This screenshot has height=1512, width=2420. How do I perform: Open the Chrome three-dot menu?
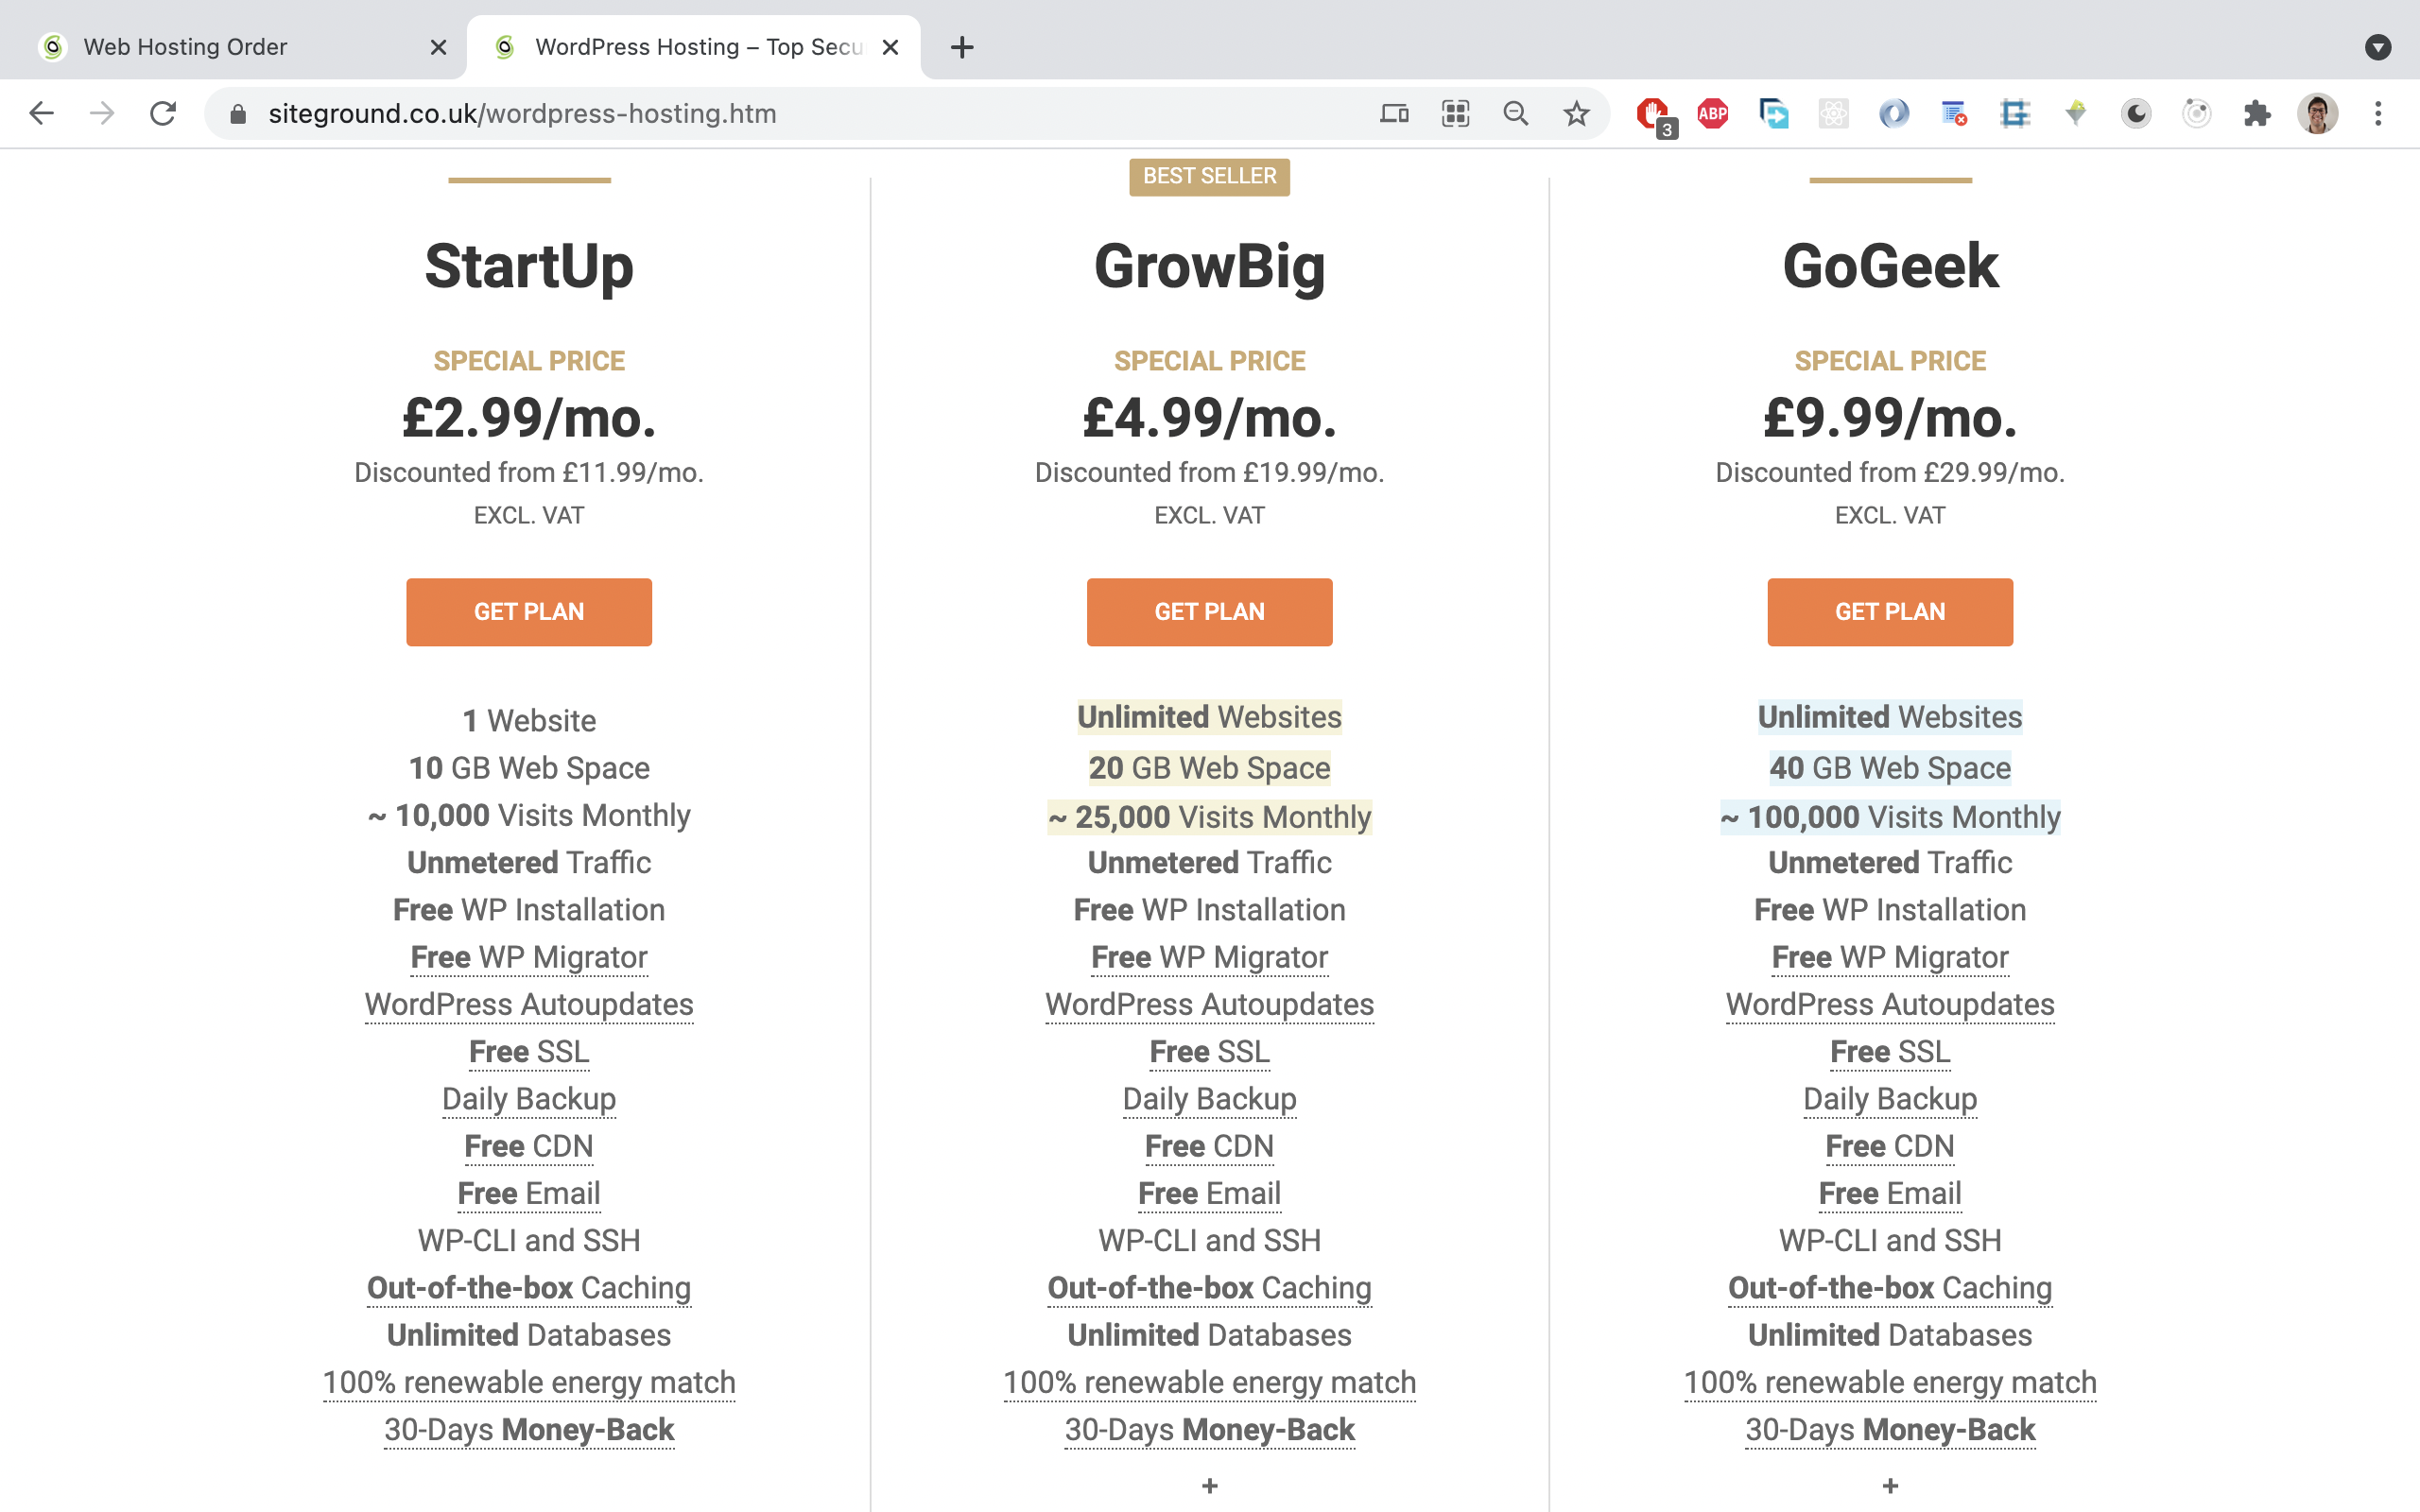pyautogui.click(x=2378, y=113)
